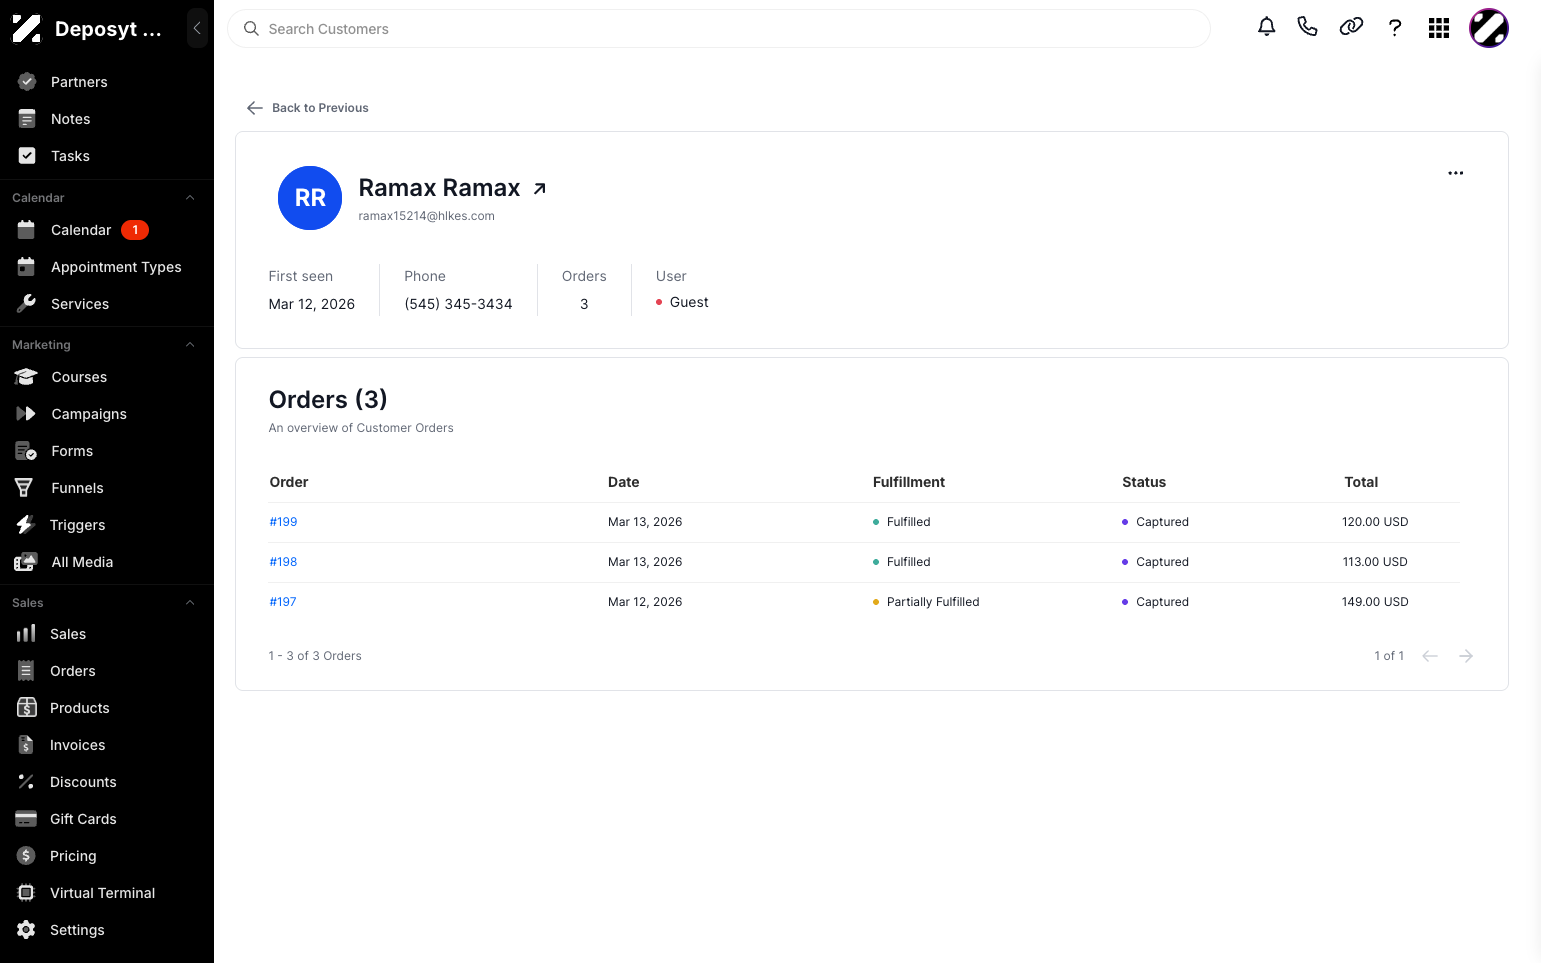Click the RR customer avatar

pyautogui.click(x=310, y=198)
